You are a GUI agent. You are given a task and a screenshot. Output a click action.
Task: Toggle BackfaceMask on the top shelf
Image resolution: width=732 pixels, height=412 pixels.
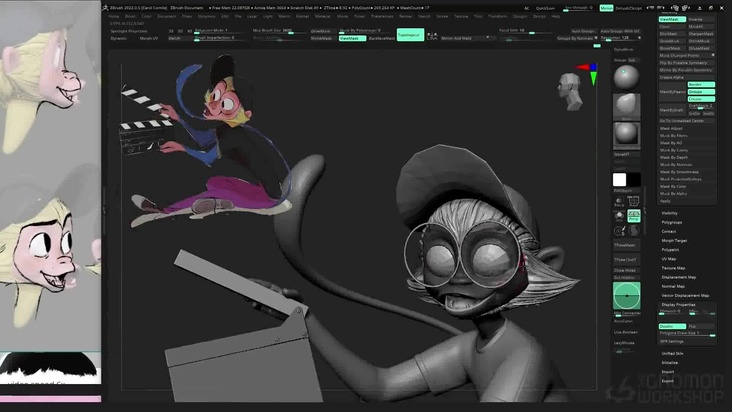pyautogui.click(x=381, y=38)
